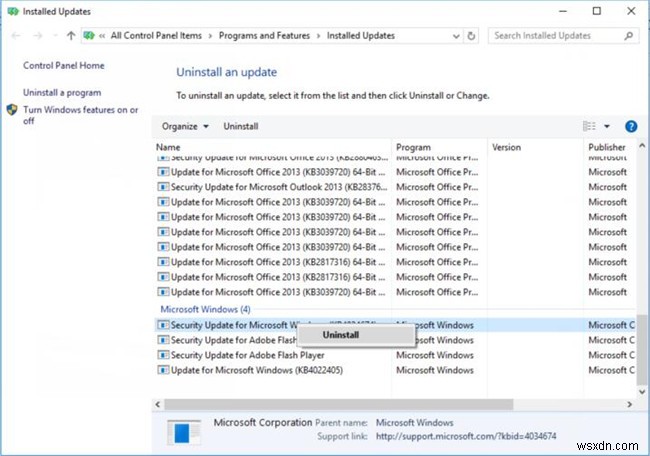This screenshot has height=456, width=650.
Task: Click the address bar Control Panel icon
Action: [x=89, y=36]
